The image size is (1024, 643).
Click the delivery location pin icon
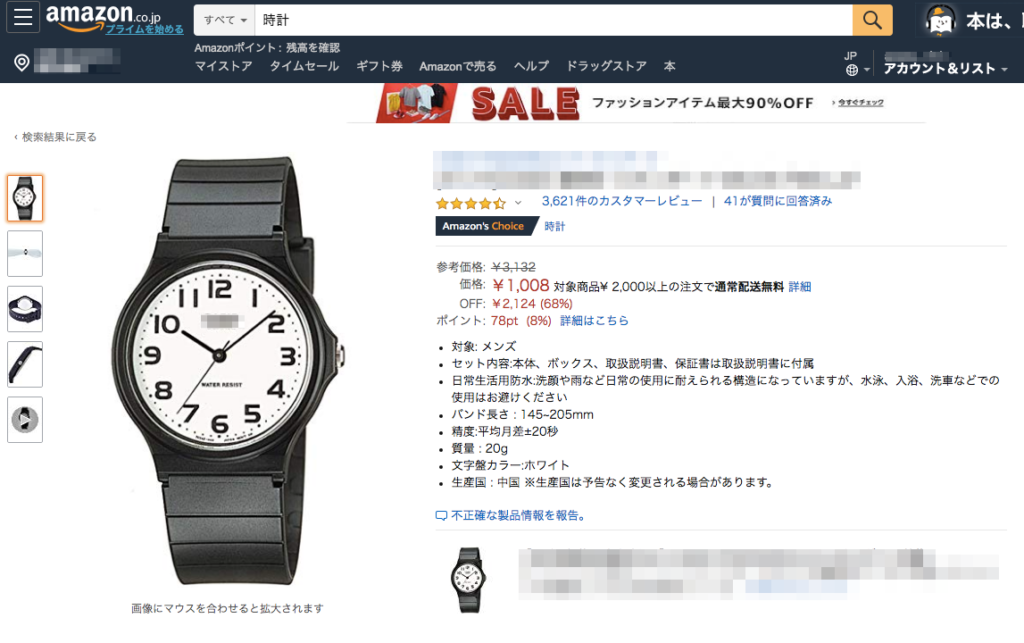pos(22,63)
